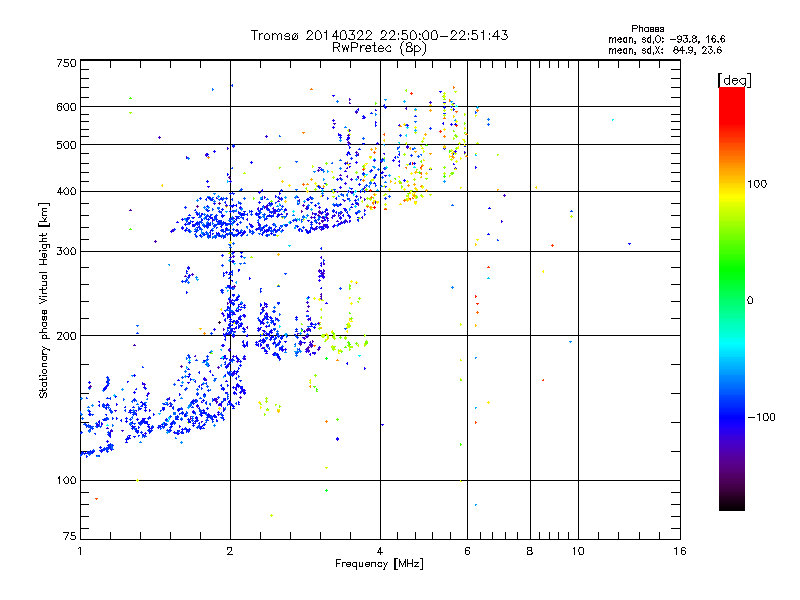Click the x-axis title 'Frequency [MHz]'
The image size is (800, 600).
point(379,564)
